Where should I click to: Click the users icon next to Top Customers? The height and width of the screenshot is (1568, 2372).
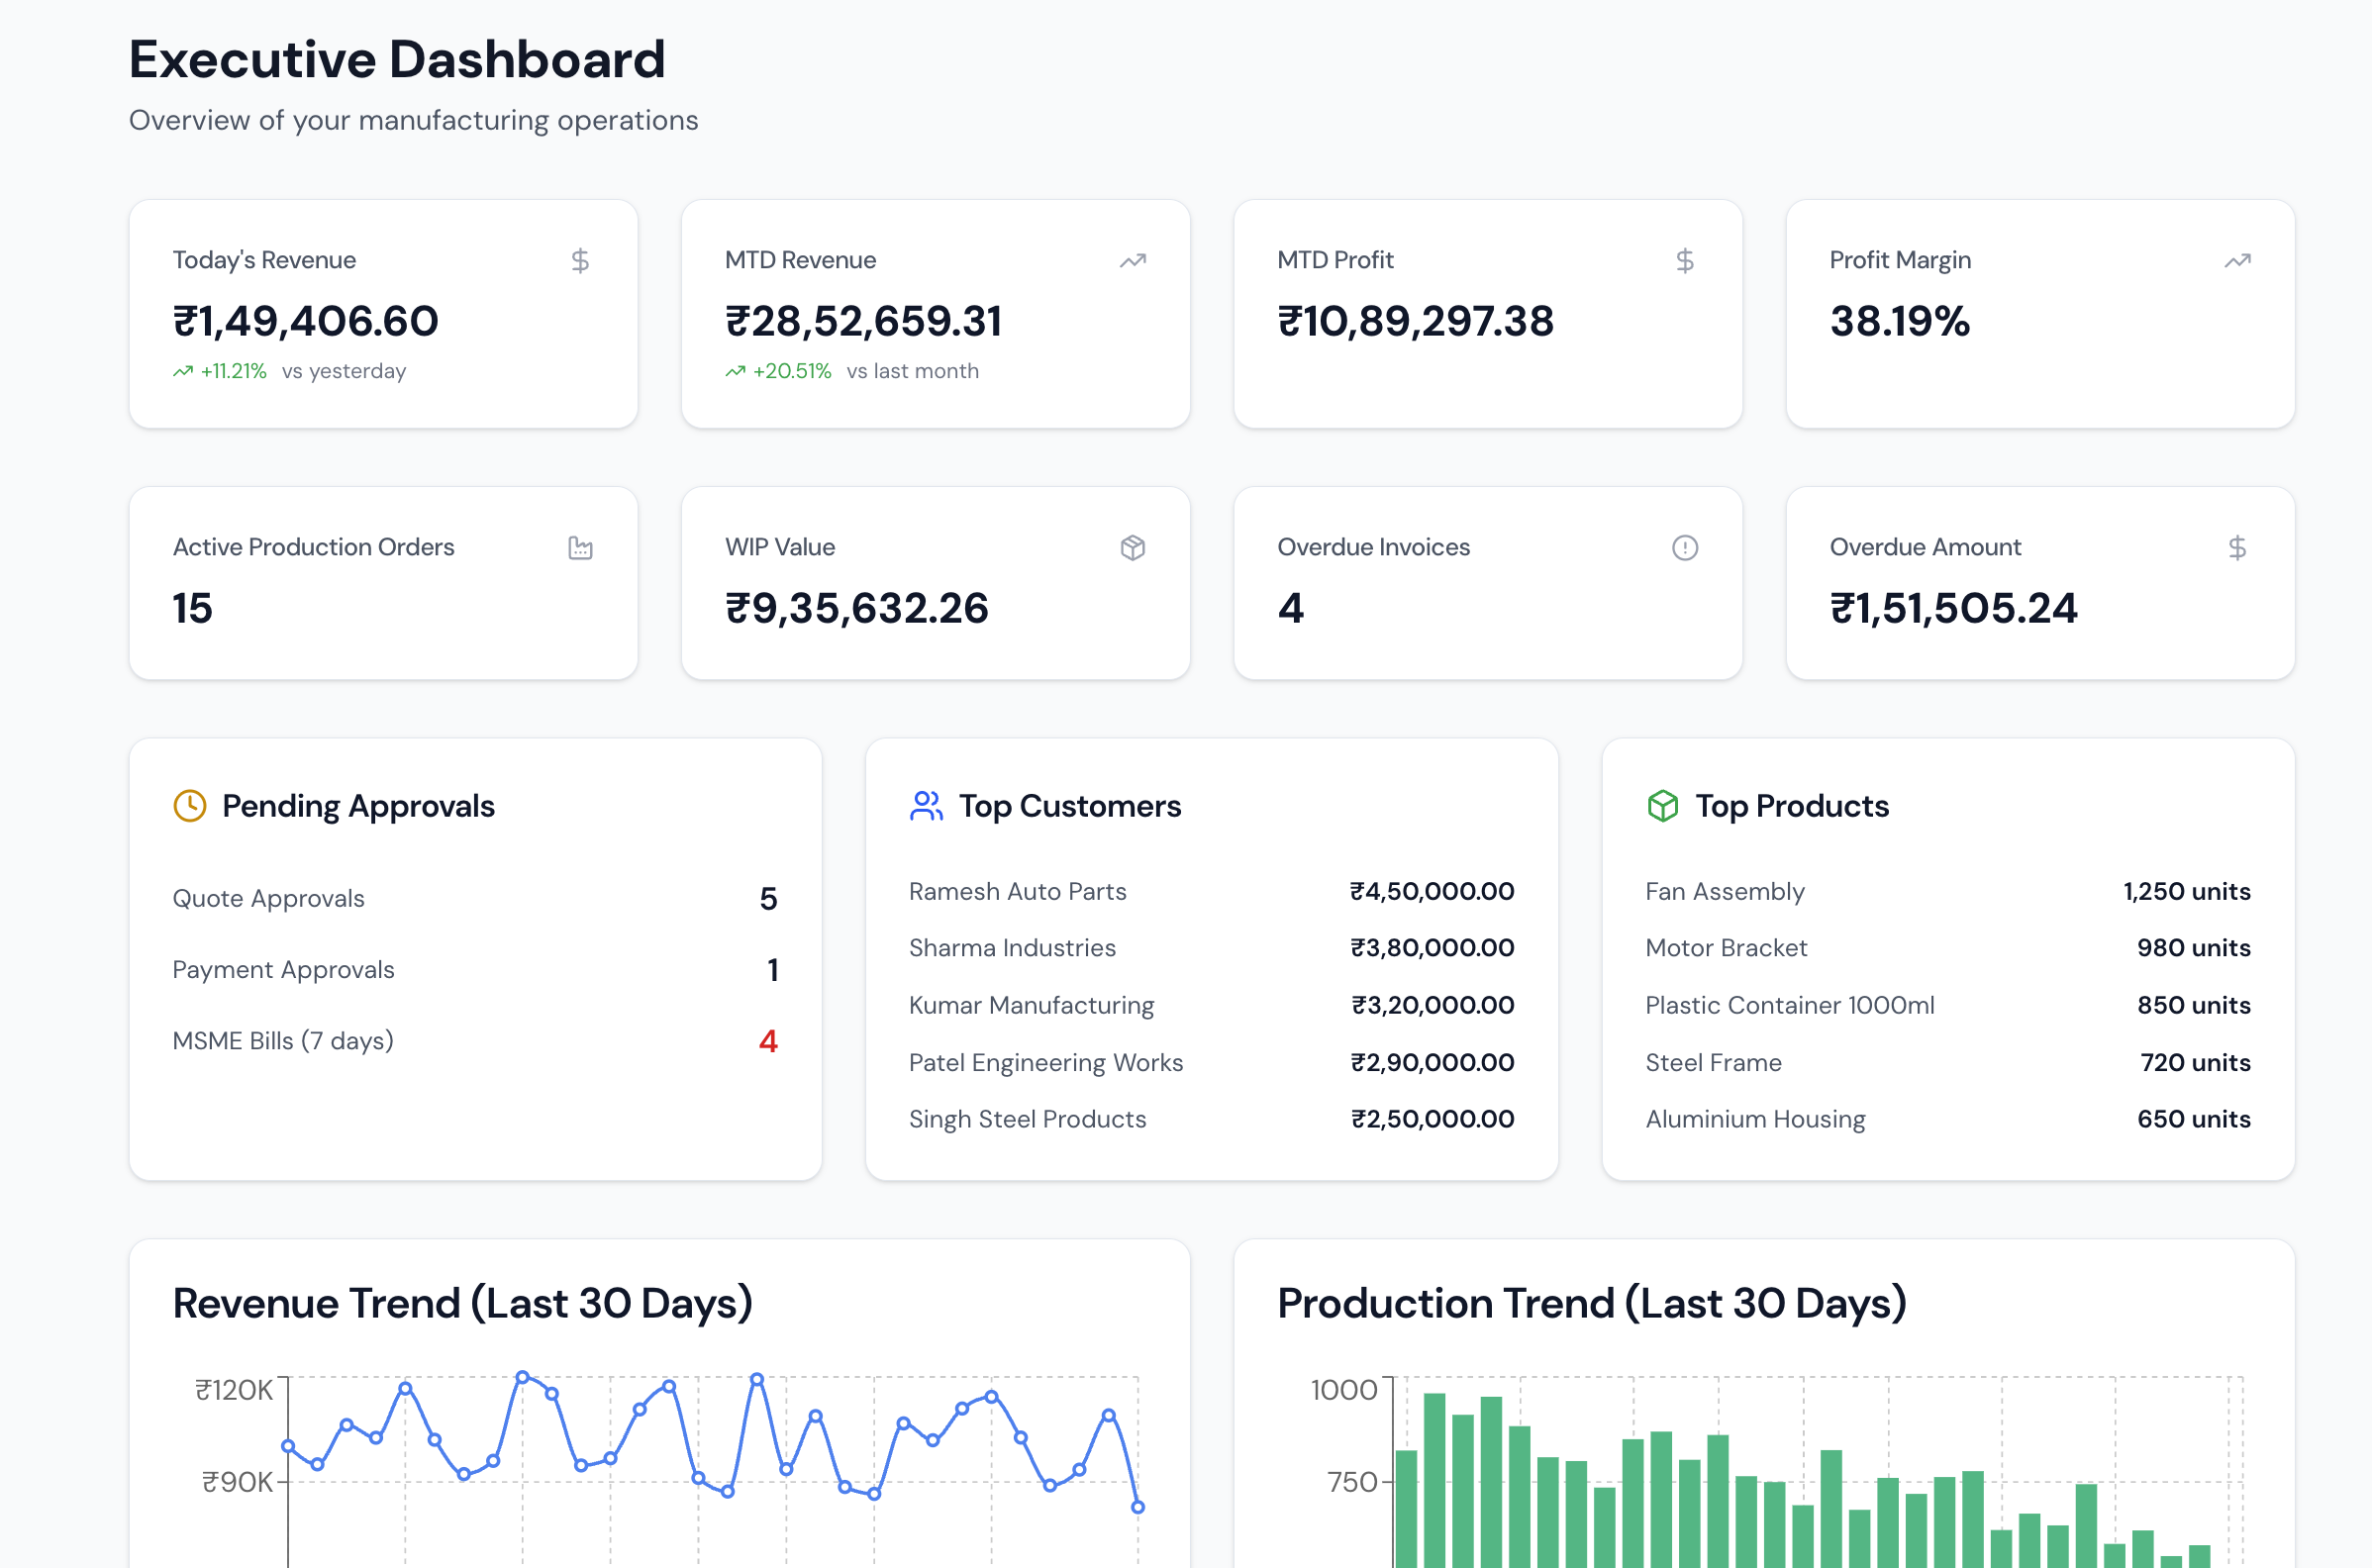click(925, 806)
